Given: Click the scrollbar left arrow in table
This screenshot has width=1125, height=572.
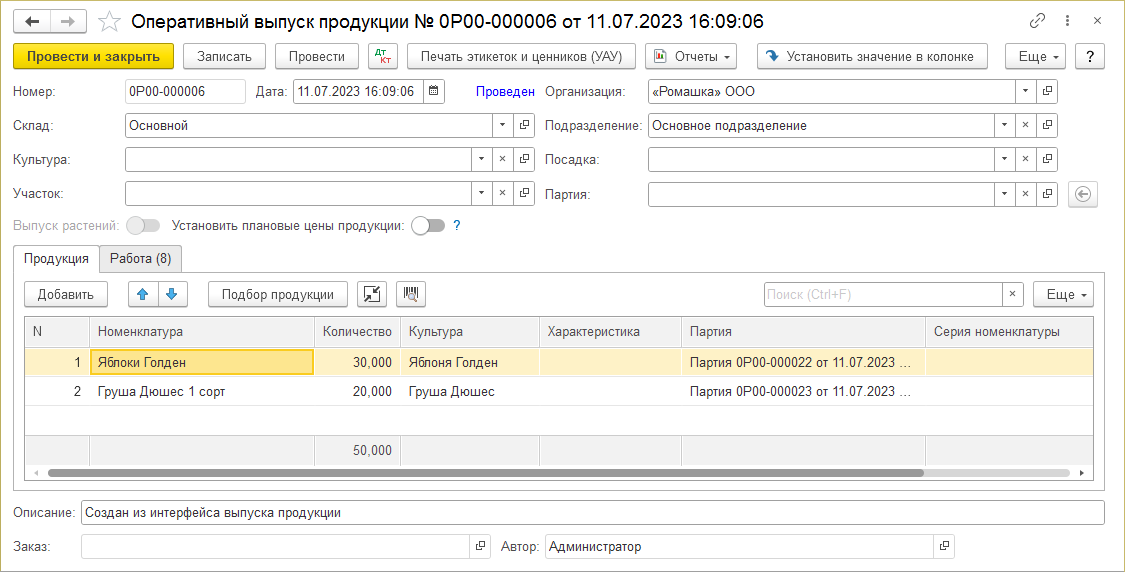Looking at the screenshot, I should click(36, 473).
